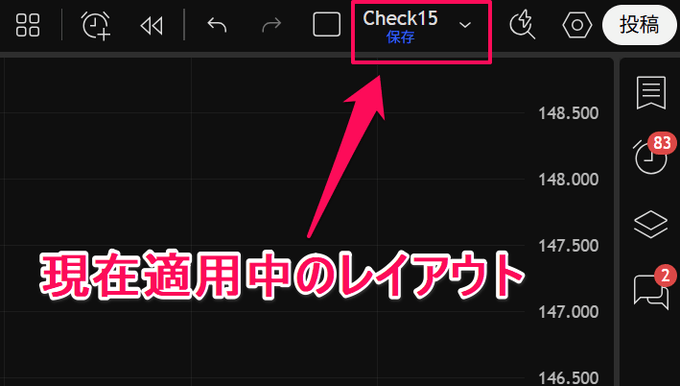Open the watchlist panel icon
680x386 pixels.
click(651, 92)
